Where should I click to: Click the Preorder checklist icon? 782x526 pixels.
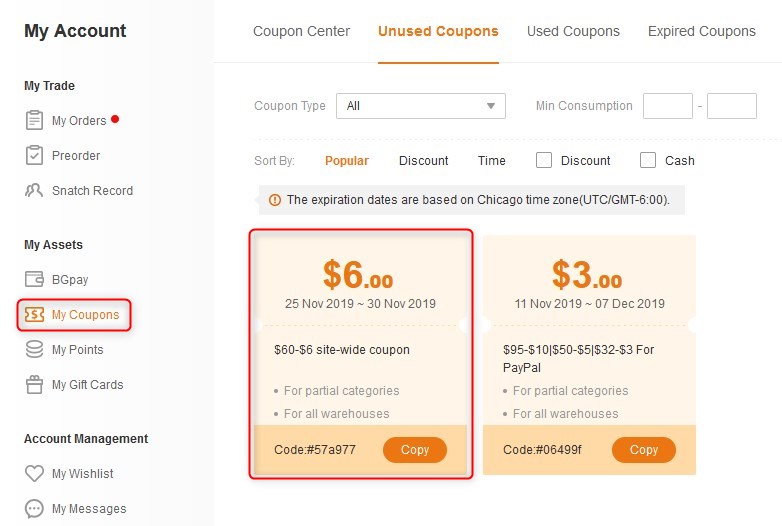point(34,155)
